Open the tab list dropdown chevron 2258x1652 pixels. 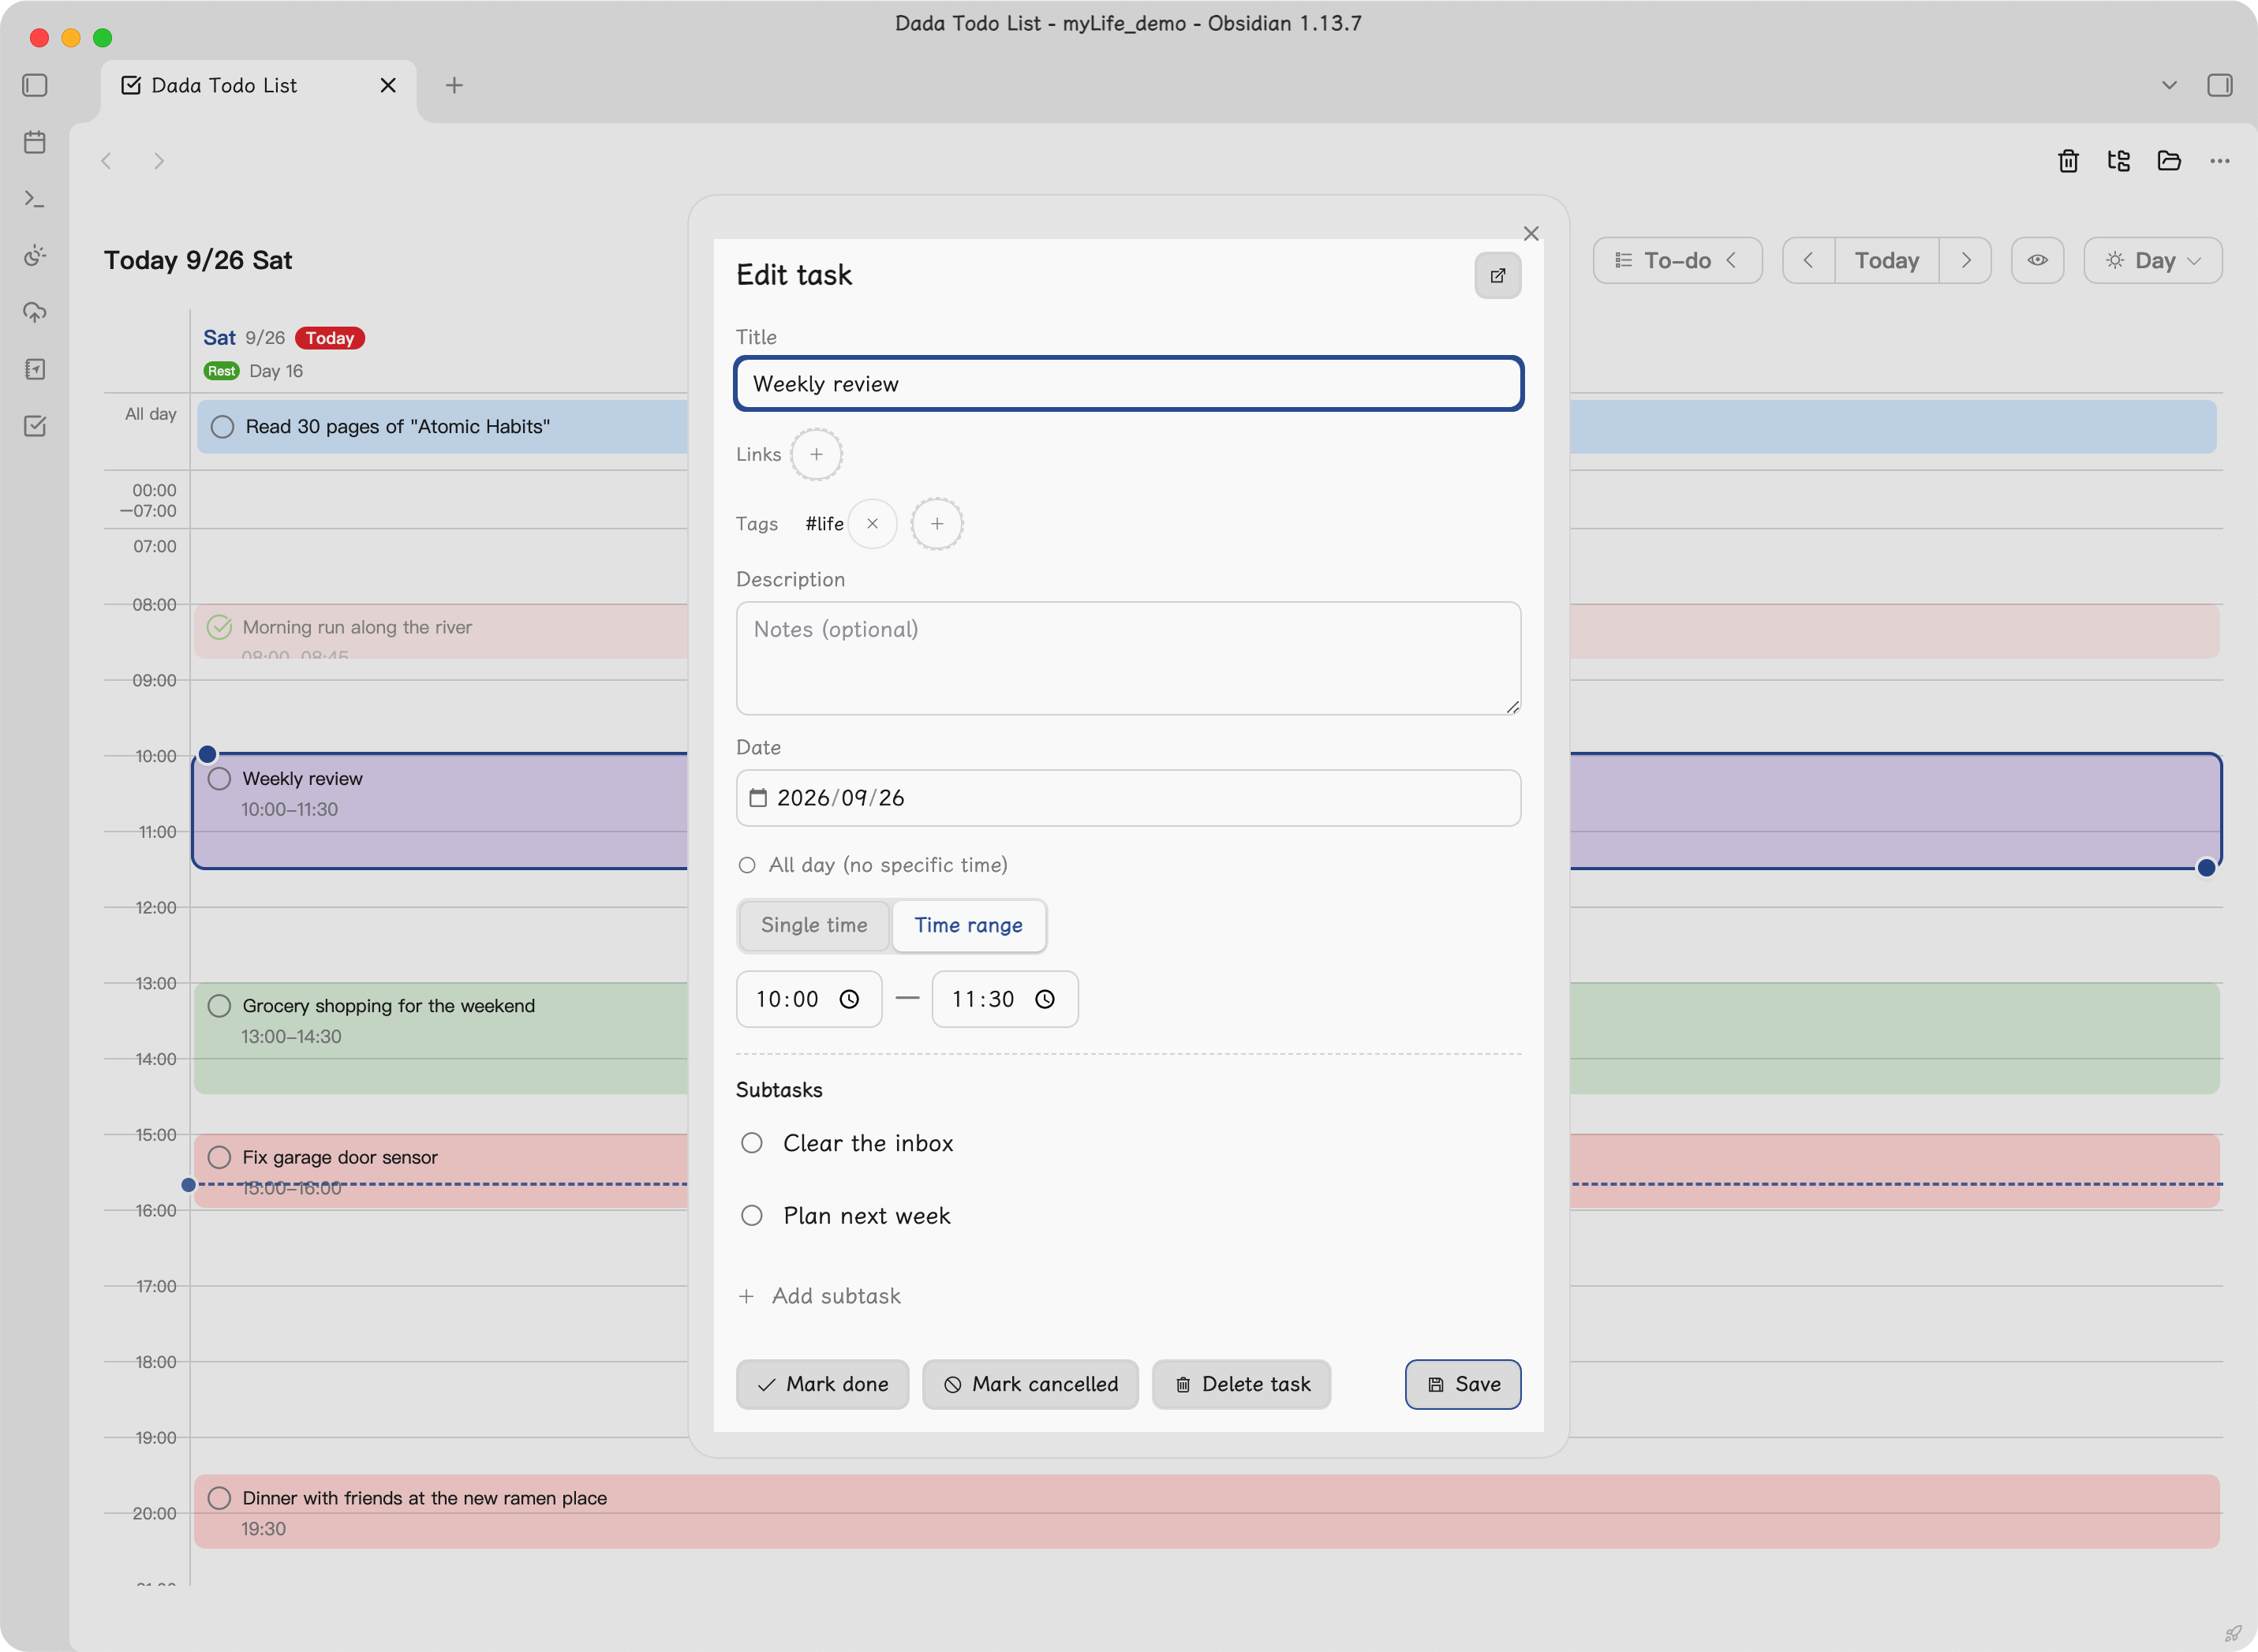click(x=2169, y=85)
